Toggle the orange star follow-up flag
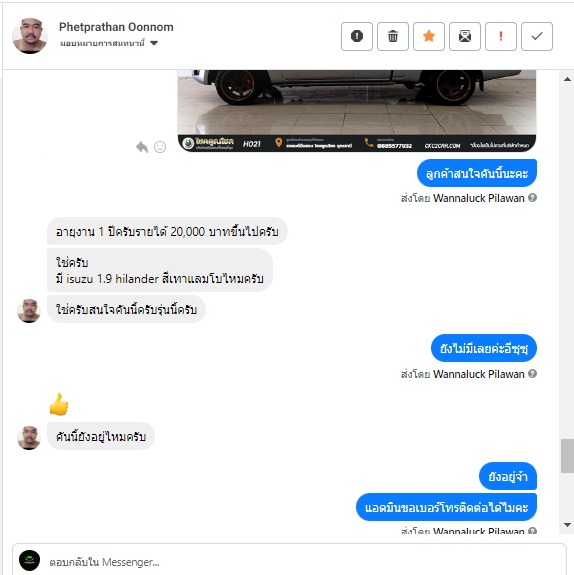 428,36
